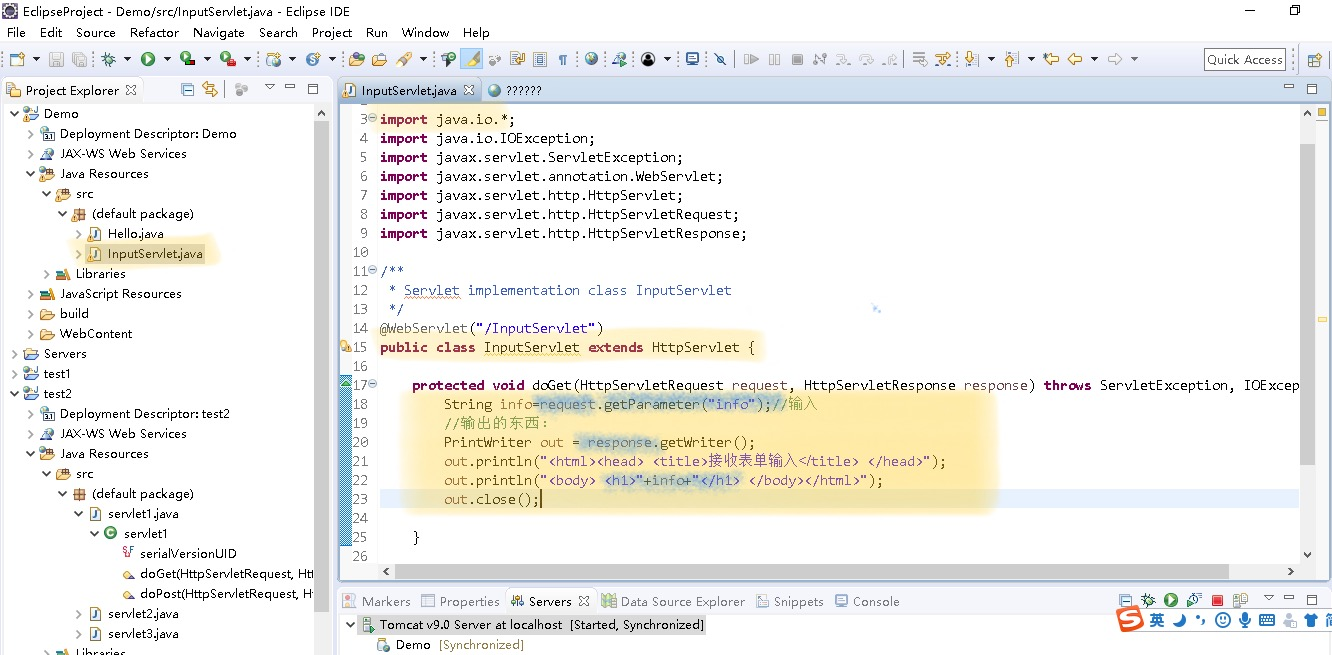Expand the Hello.java tree node
The image size is (1332, 655).
pos(78,233)
